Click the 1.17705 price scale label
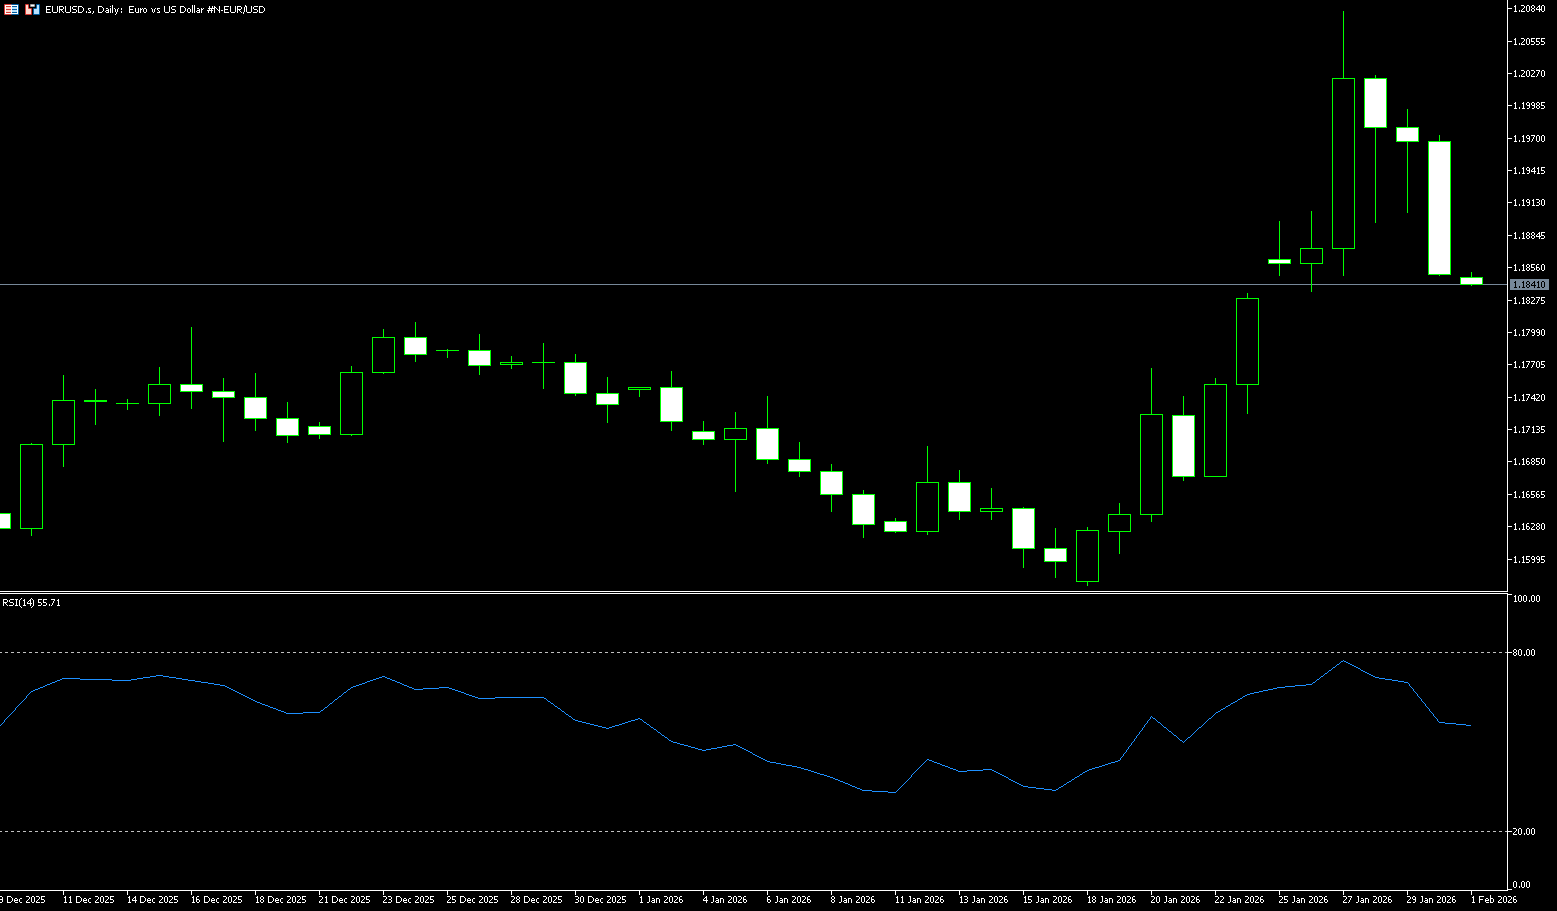This screenshot has width=1557, height=911. click(1529, 365)
